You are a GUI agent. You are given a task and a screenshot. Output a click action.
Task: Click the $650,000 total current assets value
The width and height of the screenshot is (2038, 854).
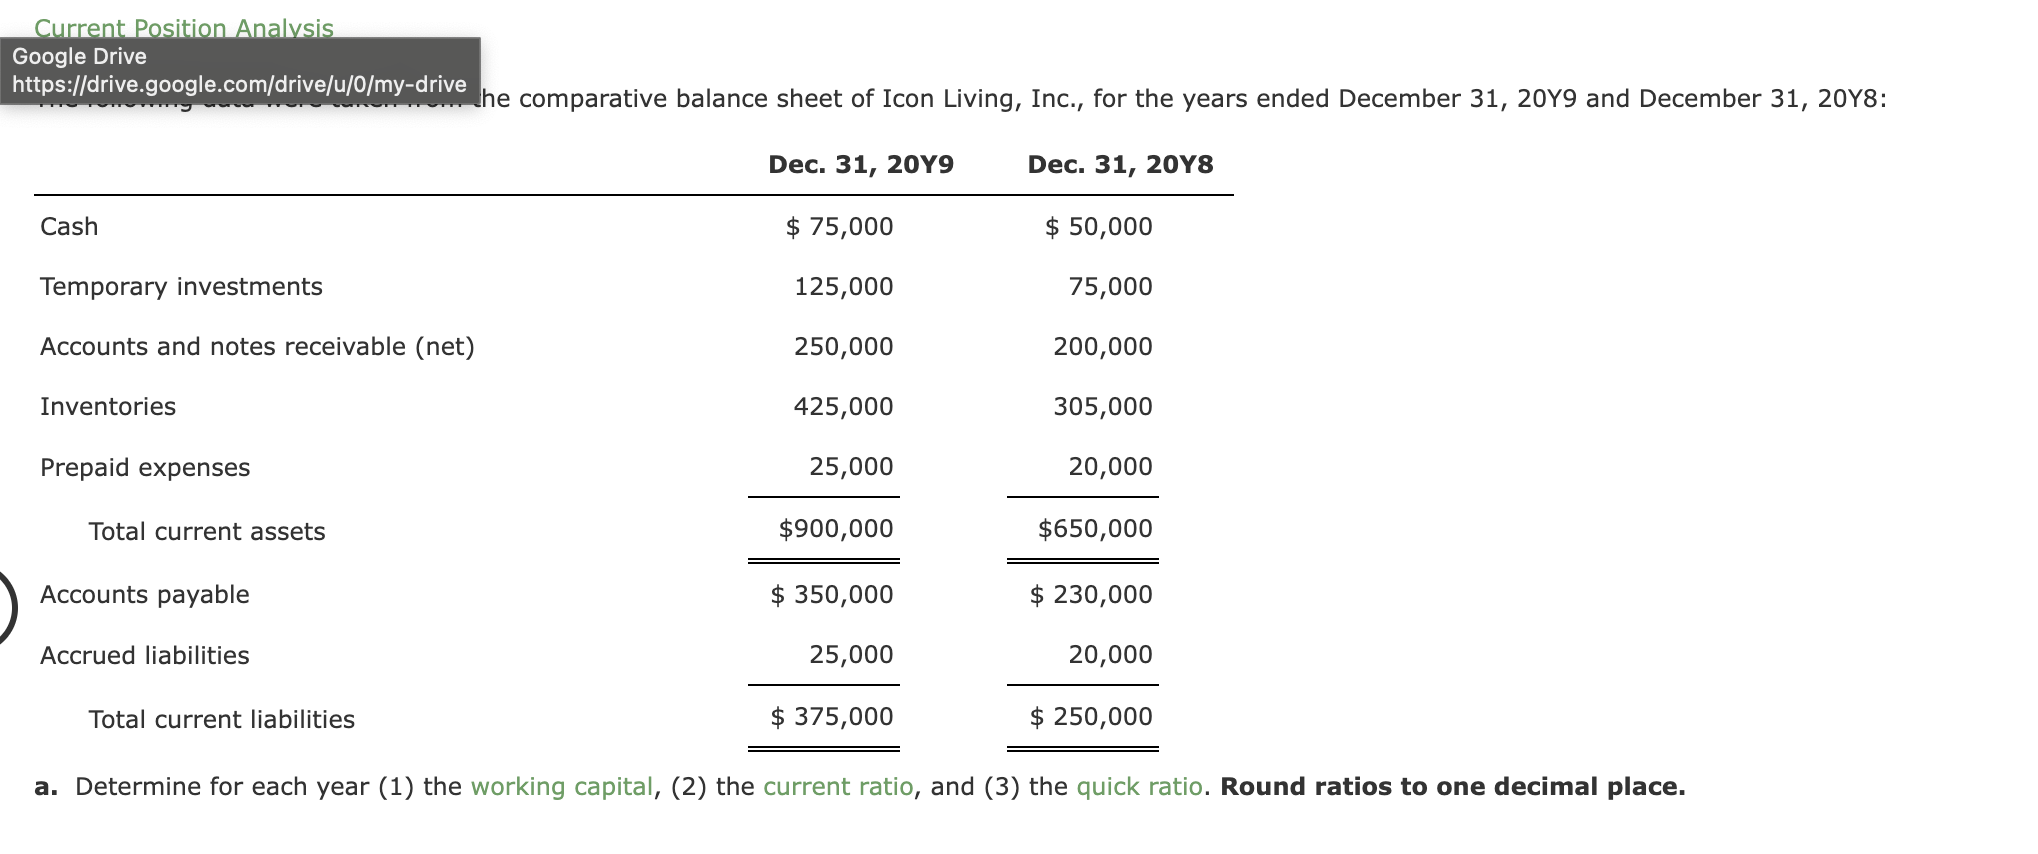[1095, 529]
